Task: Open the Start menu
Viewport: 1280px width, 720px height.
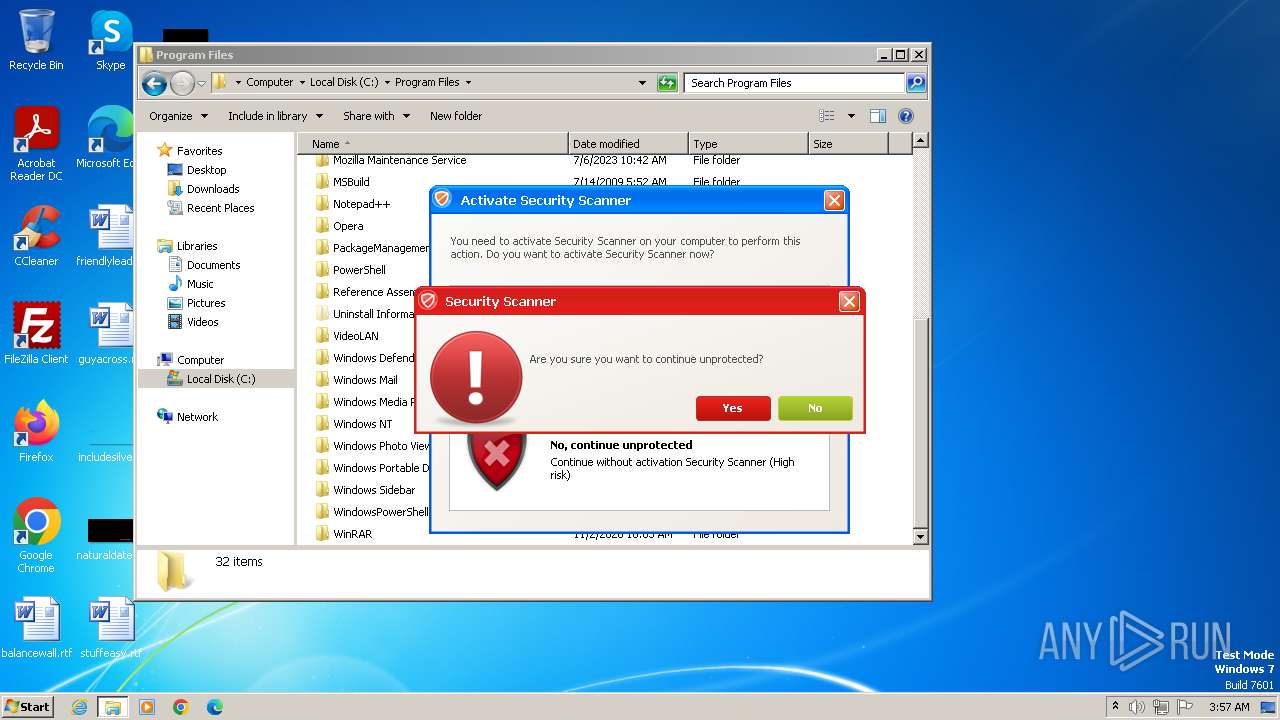Action: coord(28,706)
